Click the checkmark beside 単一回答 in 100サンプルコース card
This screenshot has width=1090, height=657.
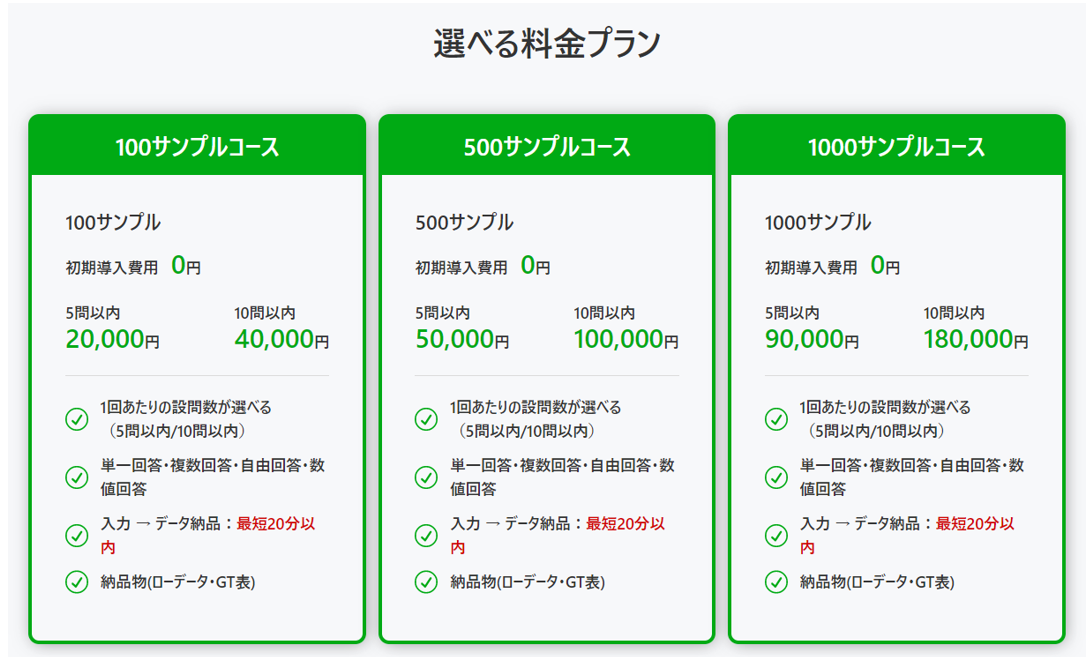(77, 477)
